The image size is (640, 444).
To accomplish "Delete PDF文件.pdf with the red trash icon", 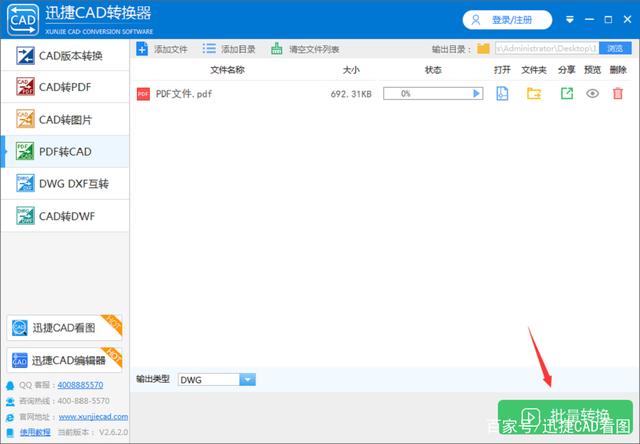I will [618, 93].
